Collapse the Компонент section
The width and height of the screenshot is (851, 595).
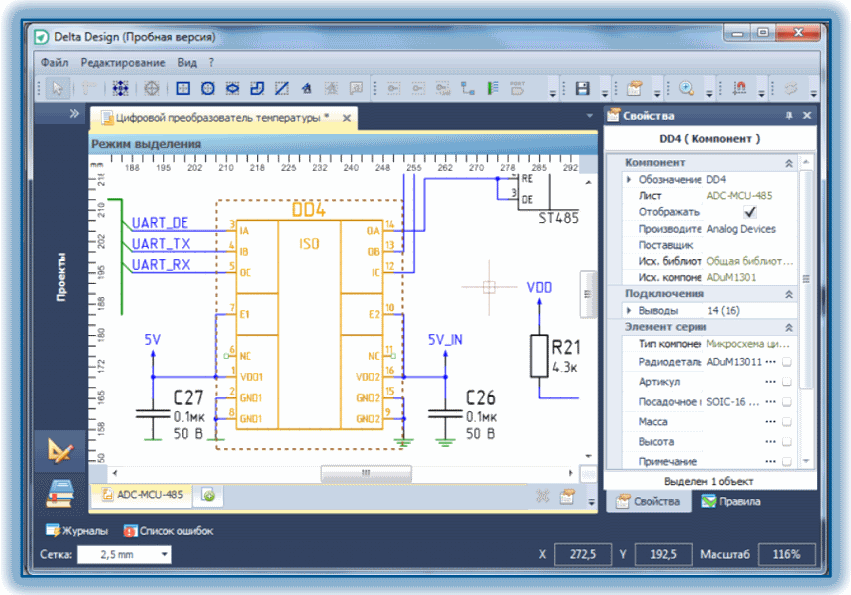[789, 163]
